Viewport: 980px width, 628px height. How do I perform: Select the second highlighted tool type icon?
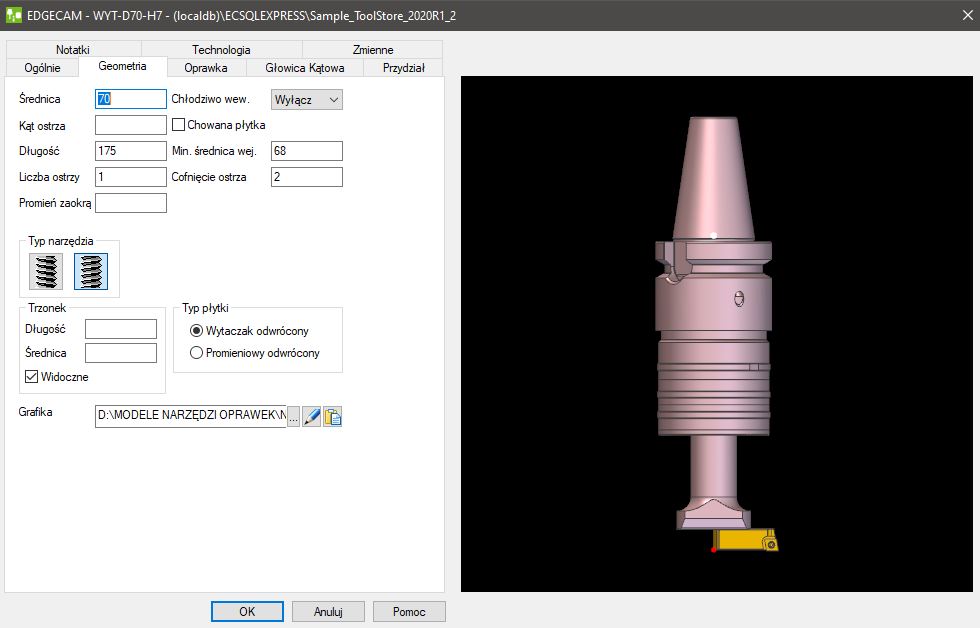pos(91,271)
